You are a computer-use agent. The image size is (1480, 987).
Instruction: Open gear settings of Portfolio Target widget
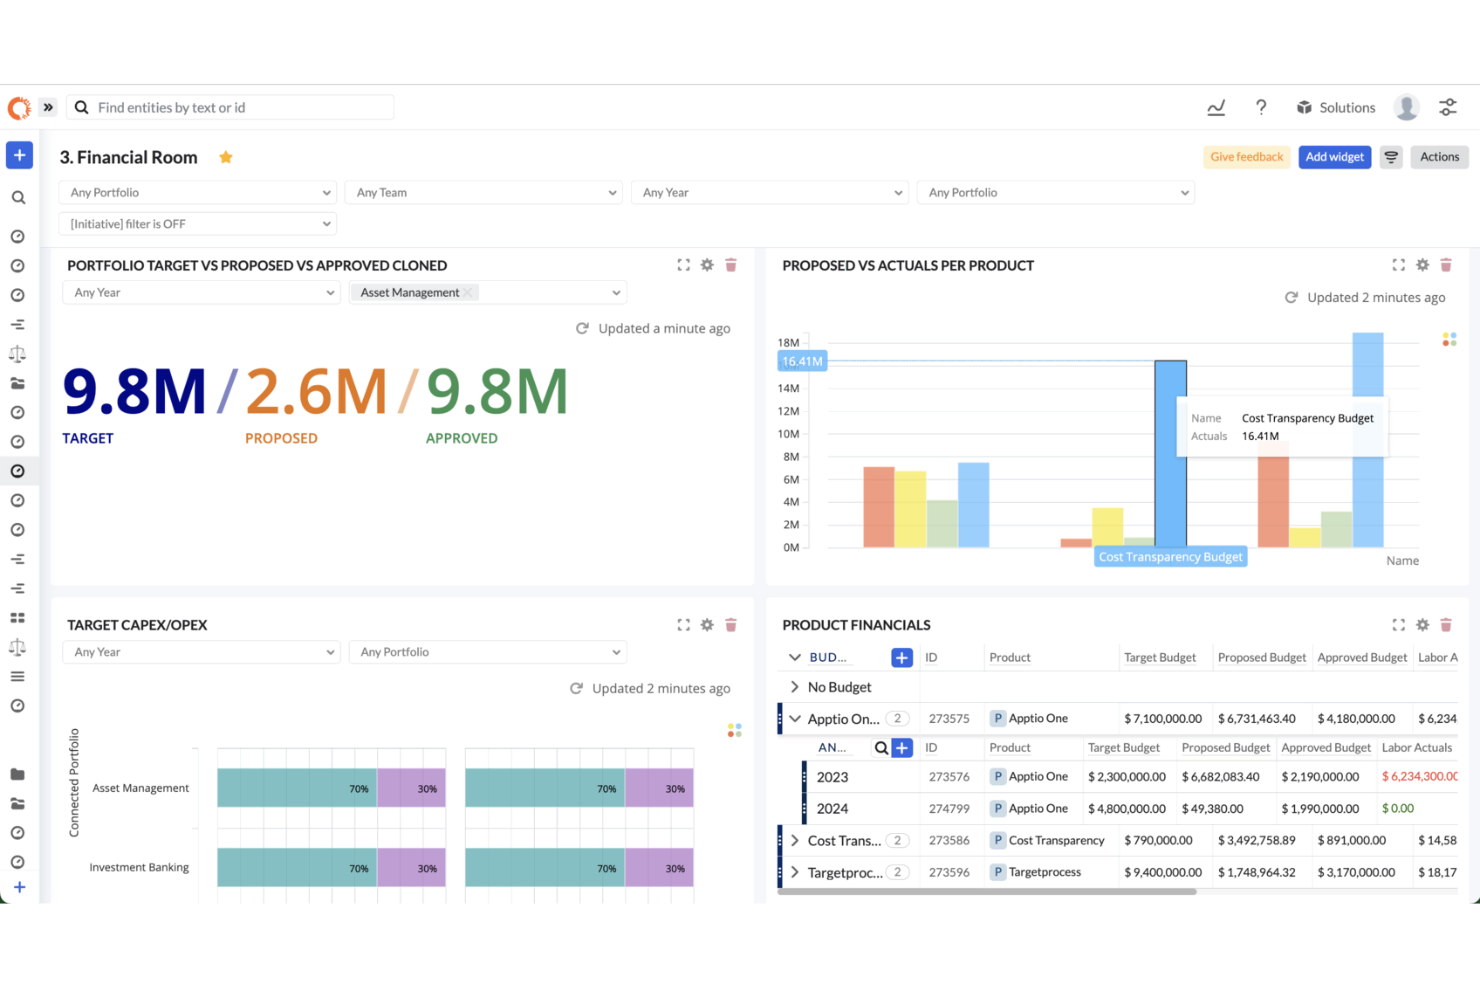click(x=707, y=265)
